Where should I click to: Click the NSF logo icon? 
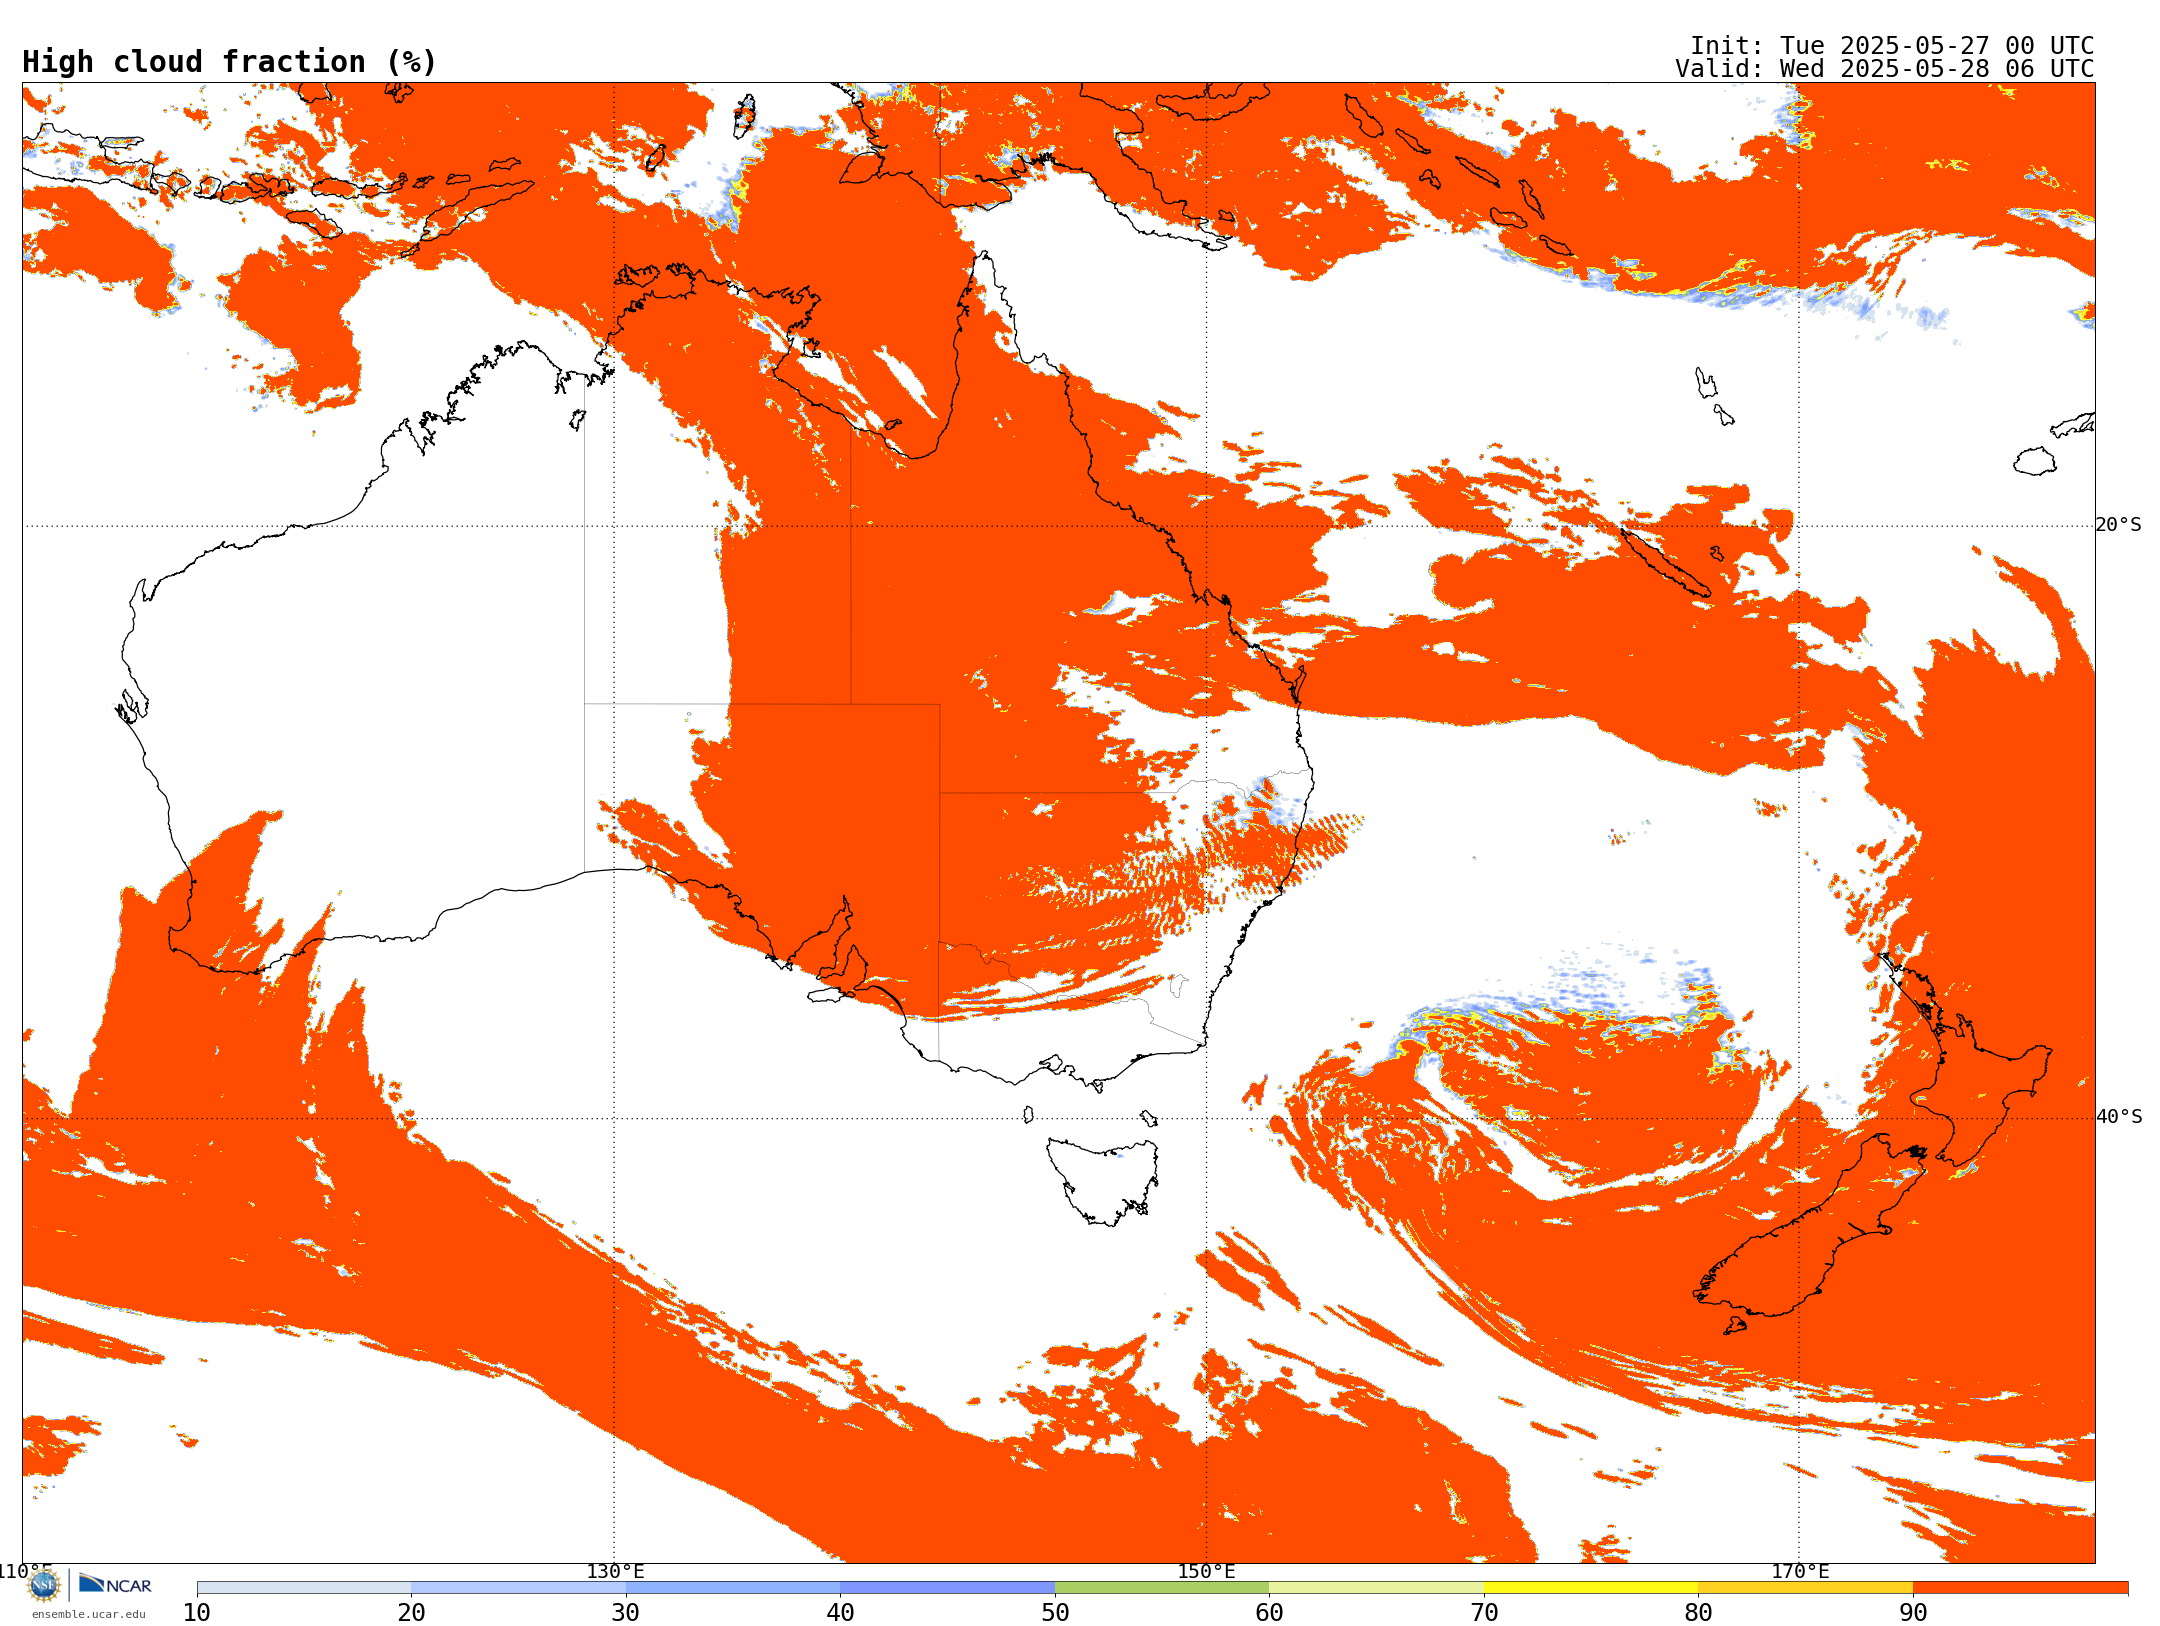coord(44,1585)
